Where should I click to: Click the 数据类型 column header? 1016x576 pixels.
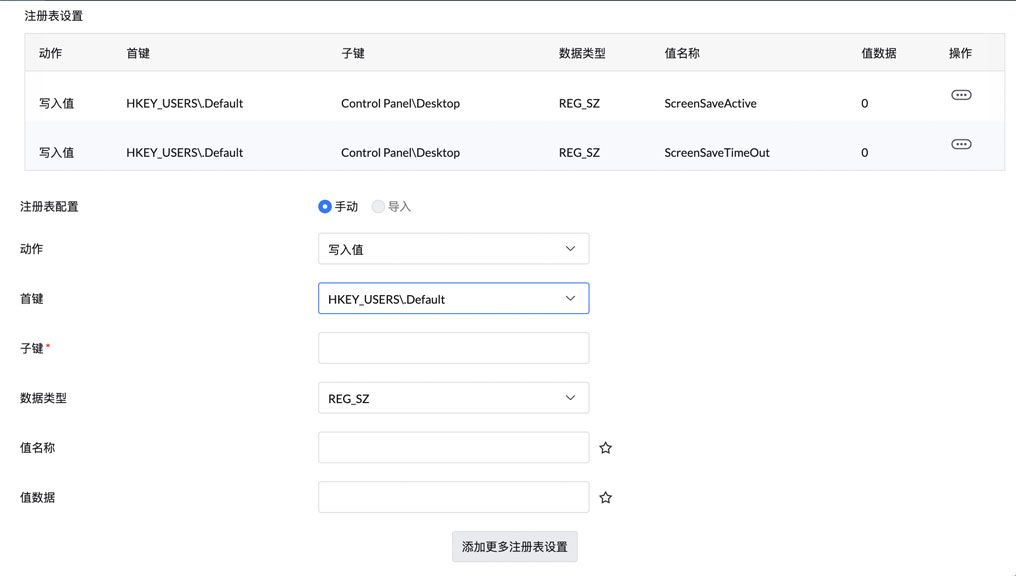(582, 53)
